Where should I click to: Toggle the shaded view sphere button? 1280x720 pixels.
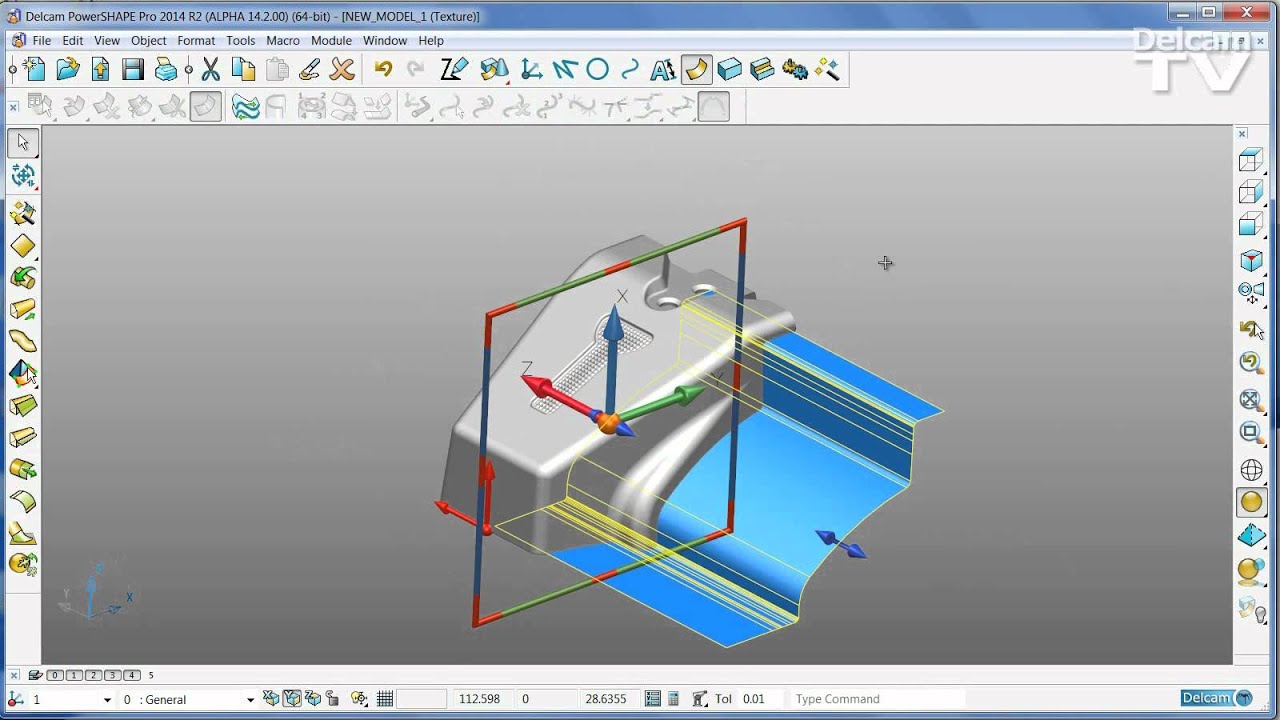click(1251, 502)
